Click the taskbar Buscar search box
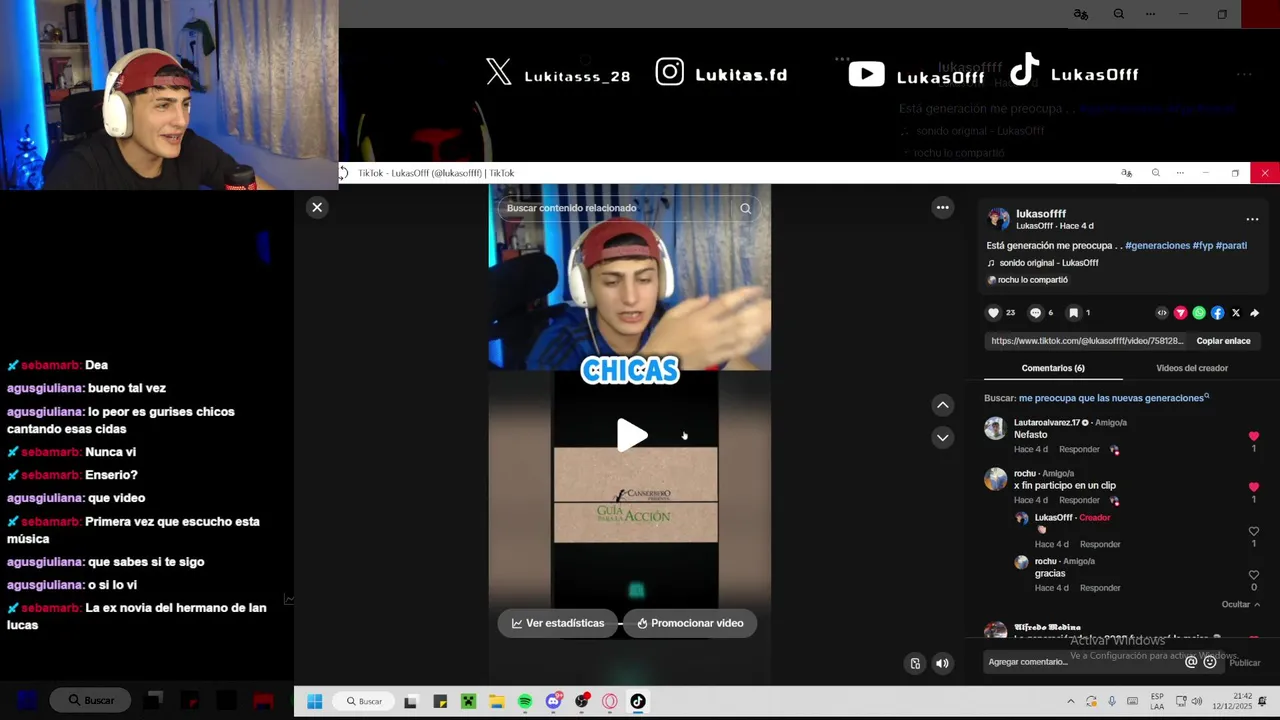The height and width of the screenshot is (720, 1280). point(365,701)
